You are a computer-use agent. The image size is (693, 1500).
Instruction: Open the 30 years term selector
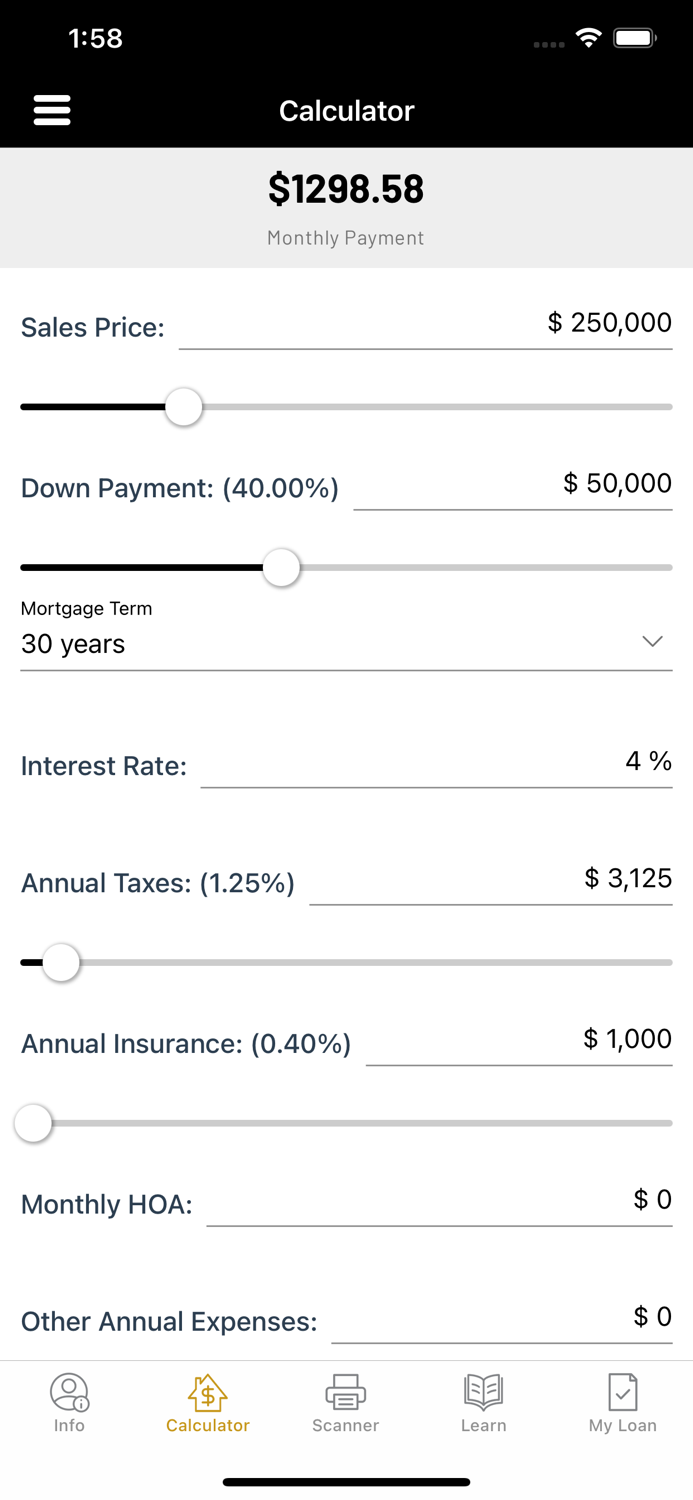[72, 644]
